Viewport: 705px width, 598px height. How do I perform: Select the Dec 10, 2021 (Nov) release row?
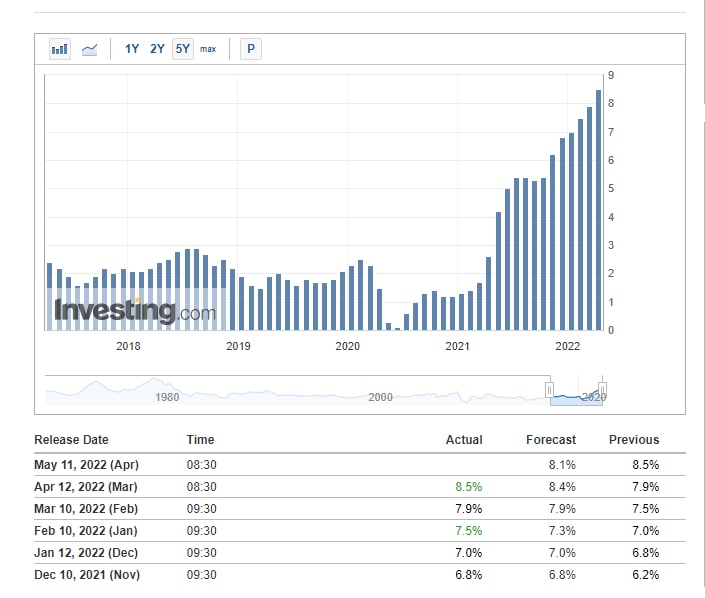(86, 575)
